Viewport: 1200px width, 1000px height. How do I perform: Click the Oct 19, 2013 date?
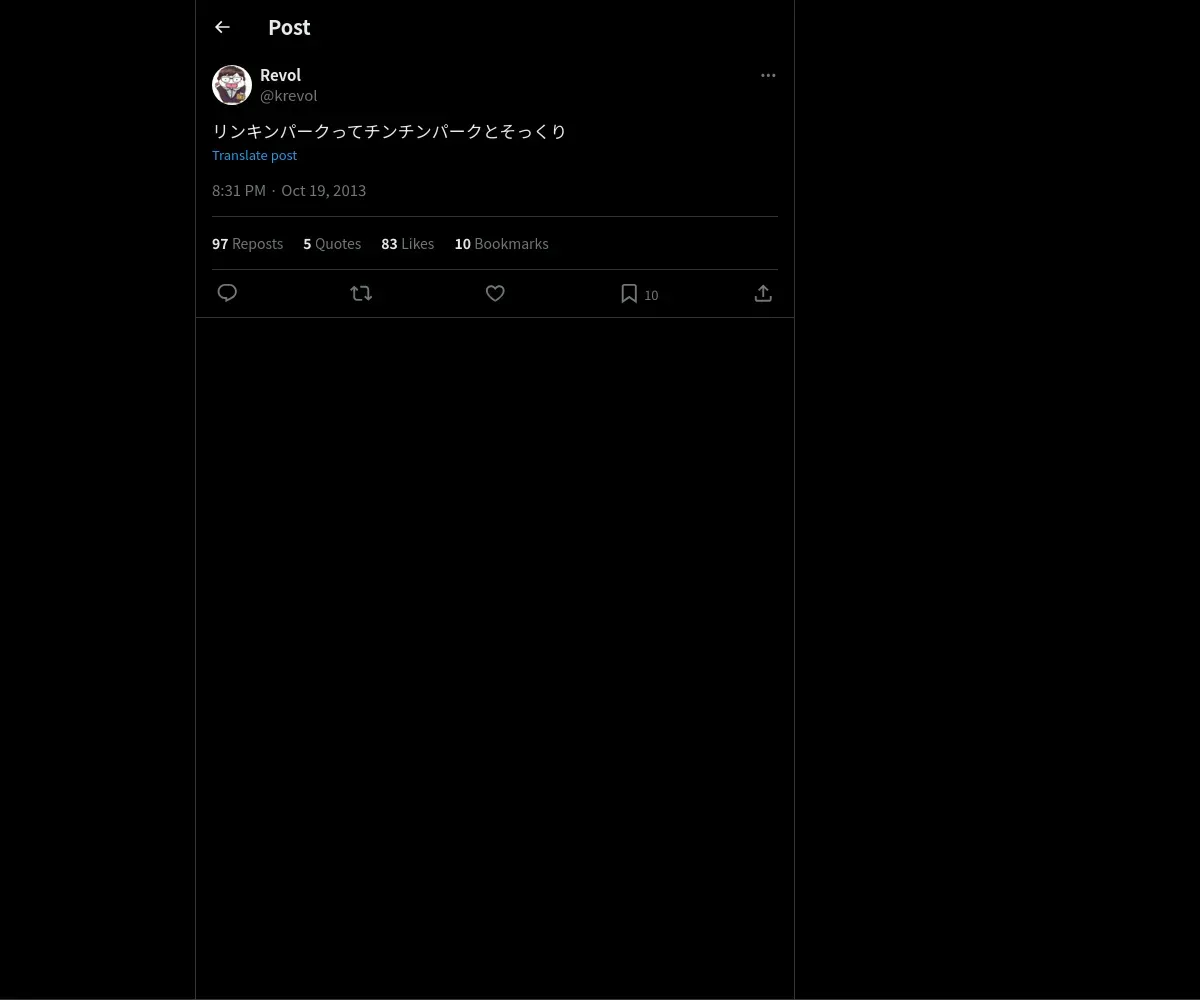(323, 191)
